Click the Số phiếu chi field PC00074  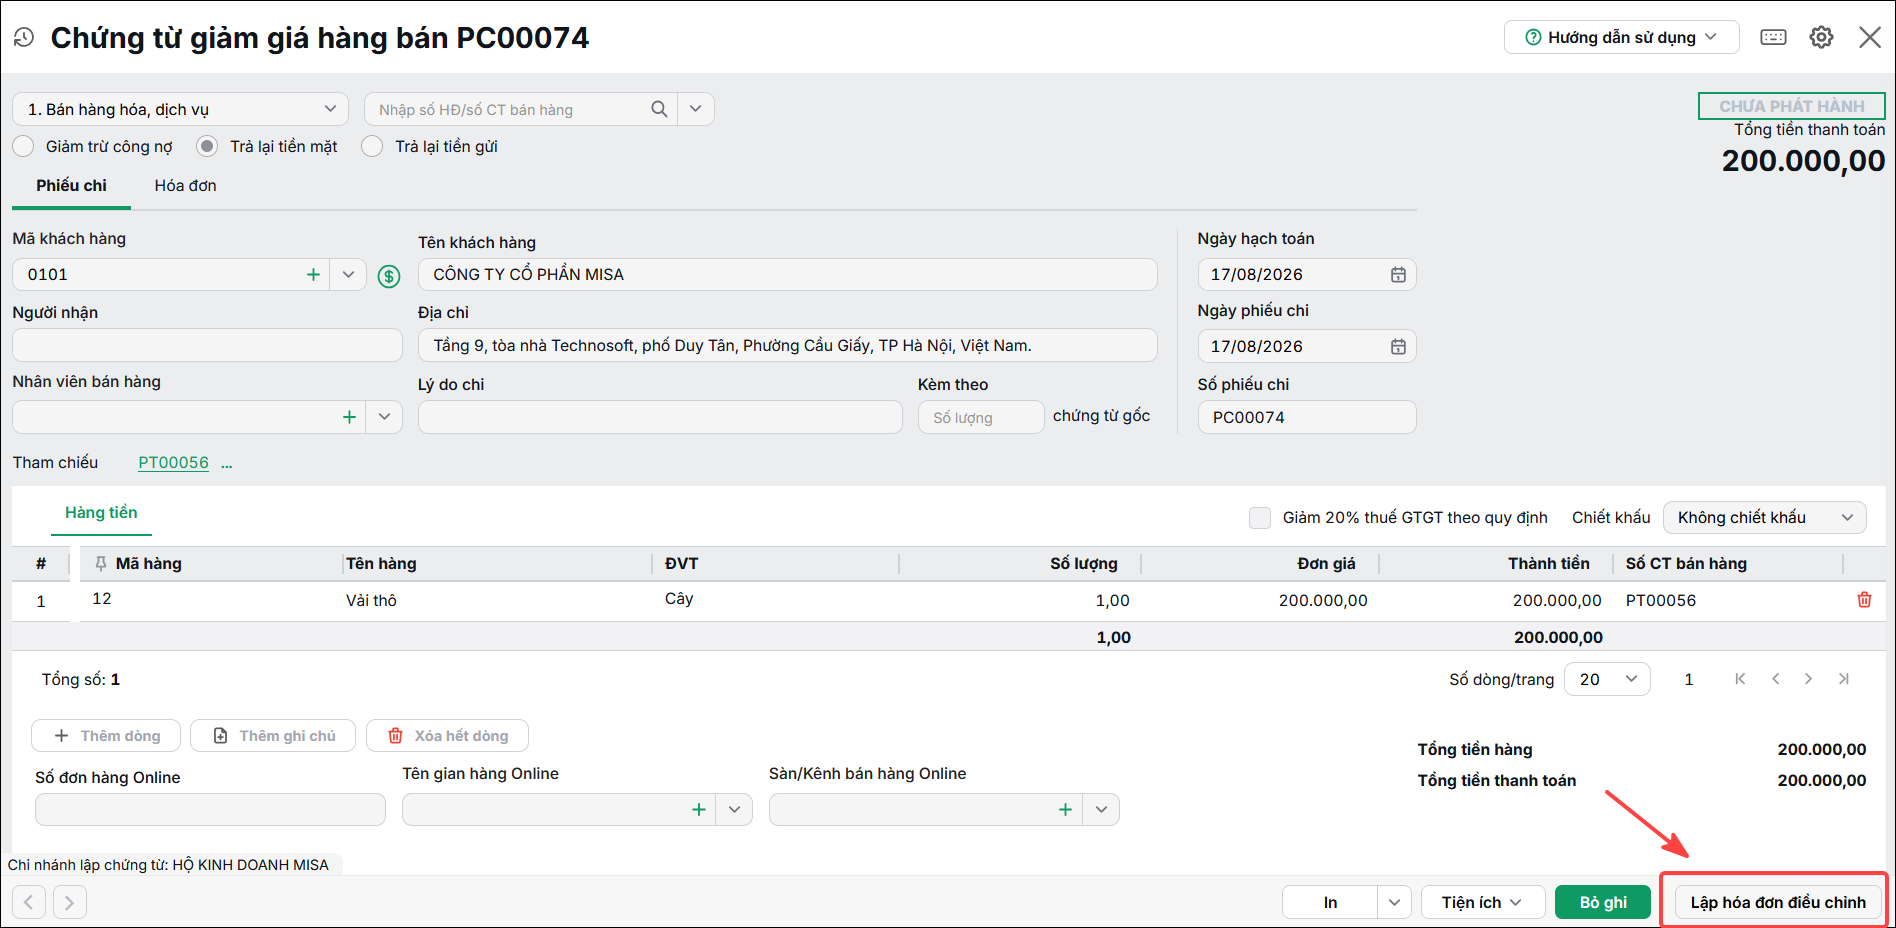[x=1307, y=417]
